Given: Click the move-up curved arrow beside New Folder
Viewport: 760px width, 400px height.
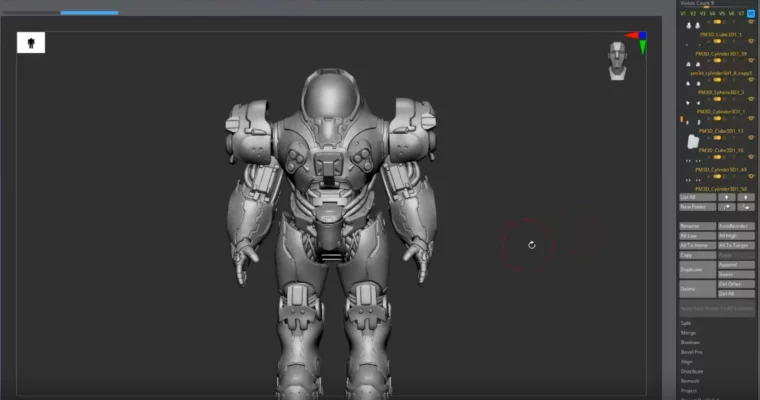Looking at the screenshot, I should pyautogui.click(x=726, y=207).
